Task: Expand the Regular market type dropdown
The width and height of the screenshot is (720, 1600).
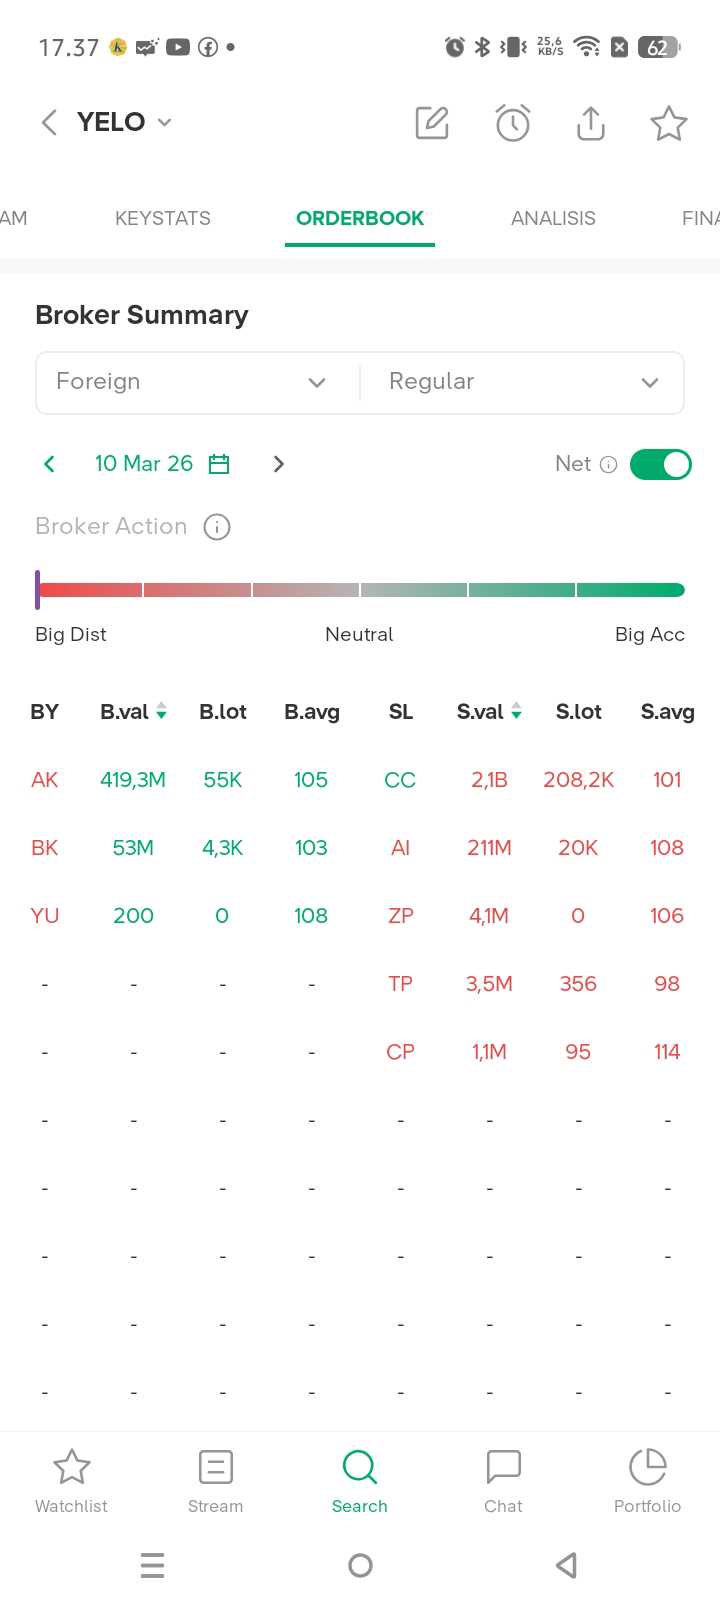Action: coord(522,382)
